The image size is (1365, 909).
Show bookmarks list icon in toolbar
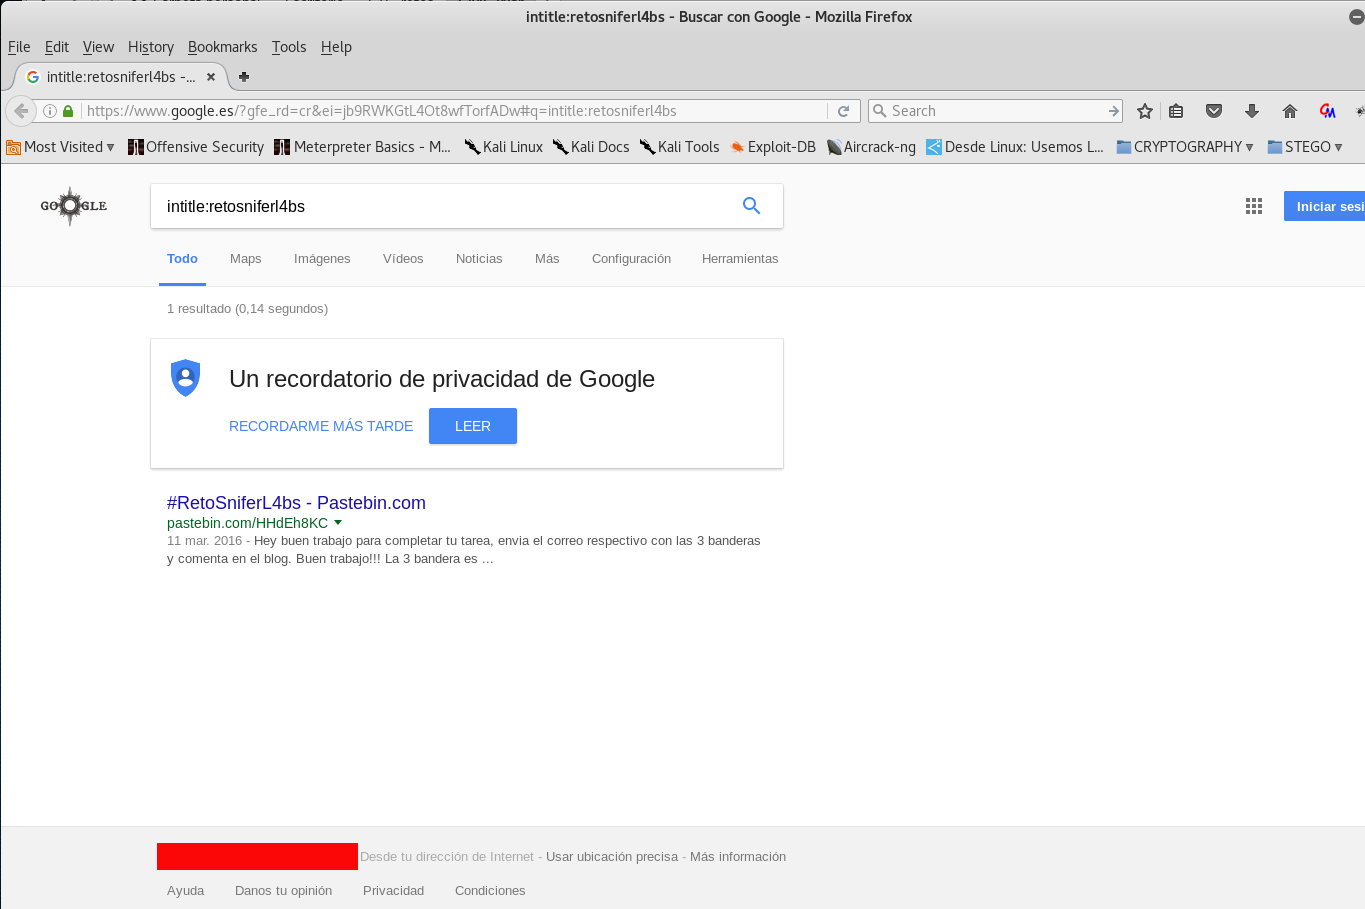tap(1176, 111)
